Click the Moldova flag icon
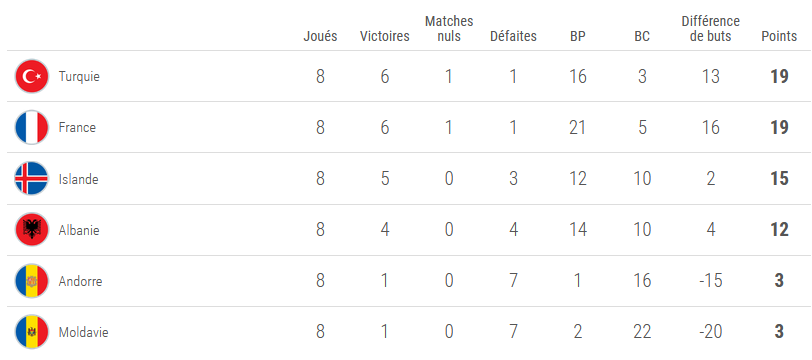Viewport: 812px width, 360px height. point(32,332)
